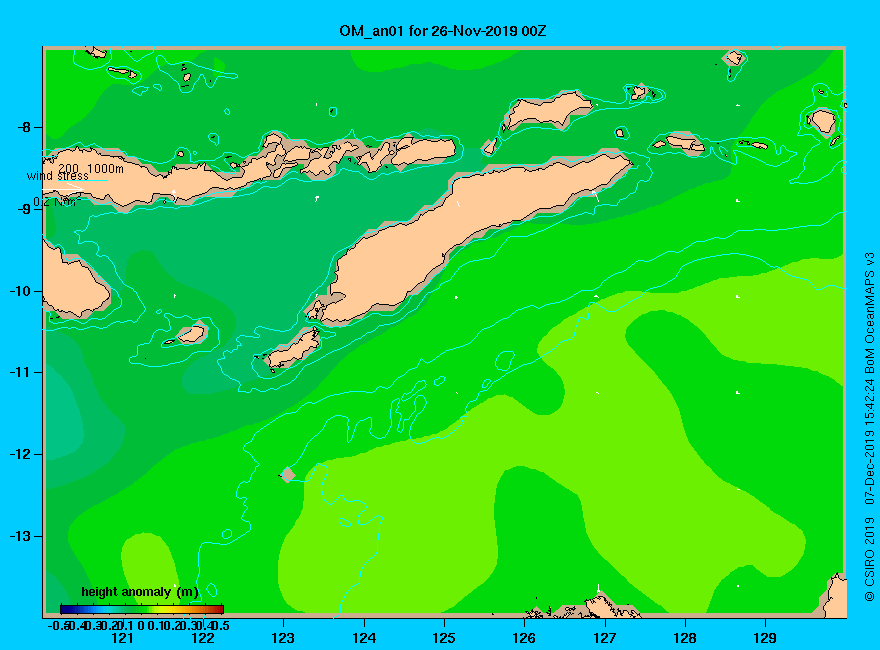Click longitude label 127

(x=604, y=638)
